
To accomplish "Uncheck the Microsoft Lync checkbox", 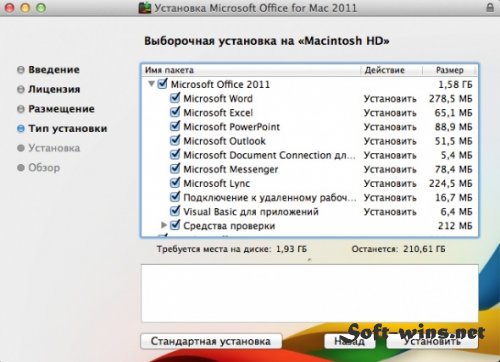I will coord(175,183).
